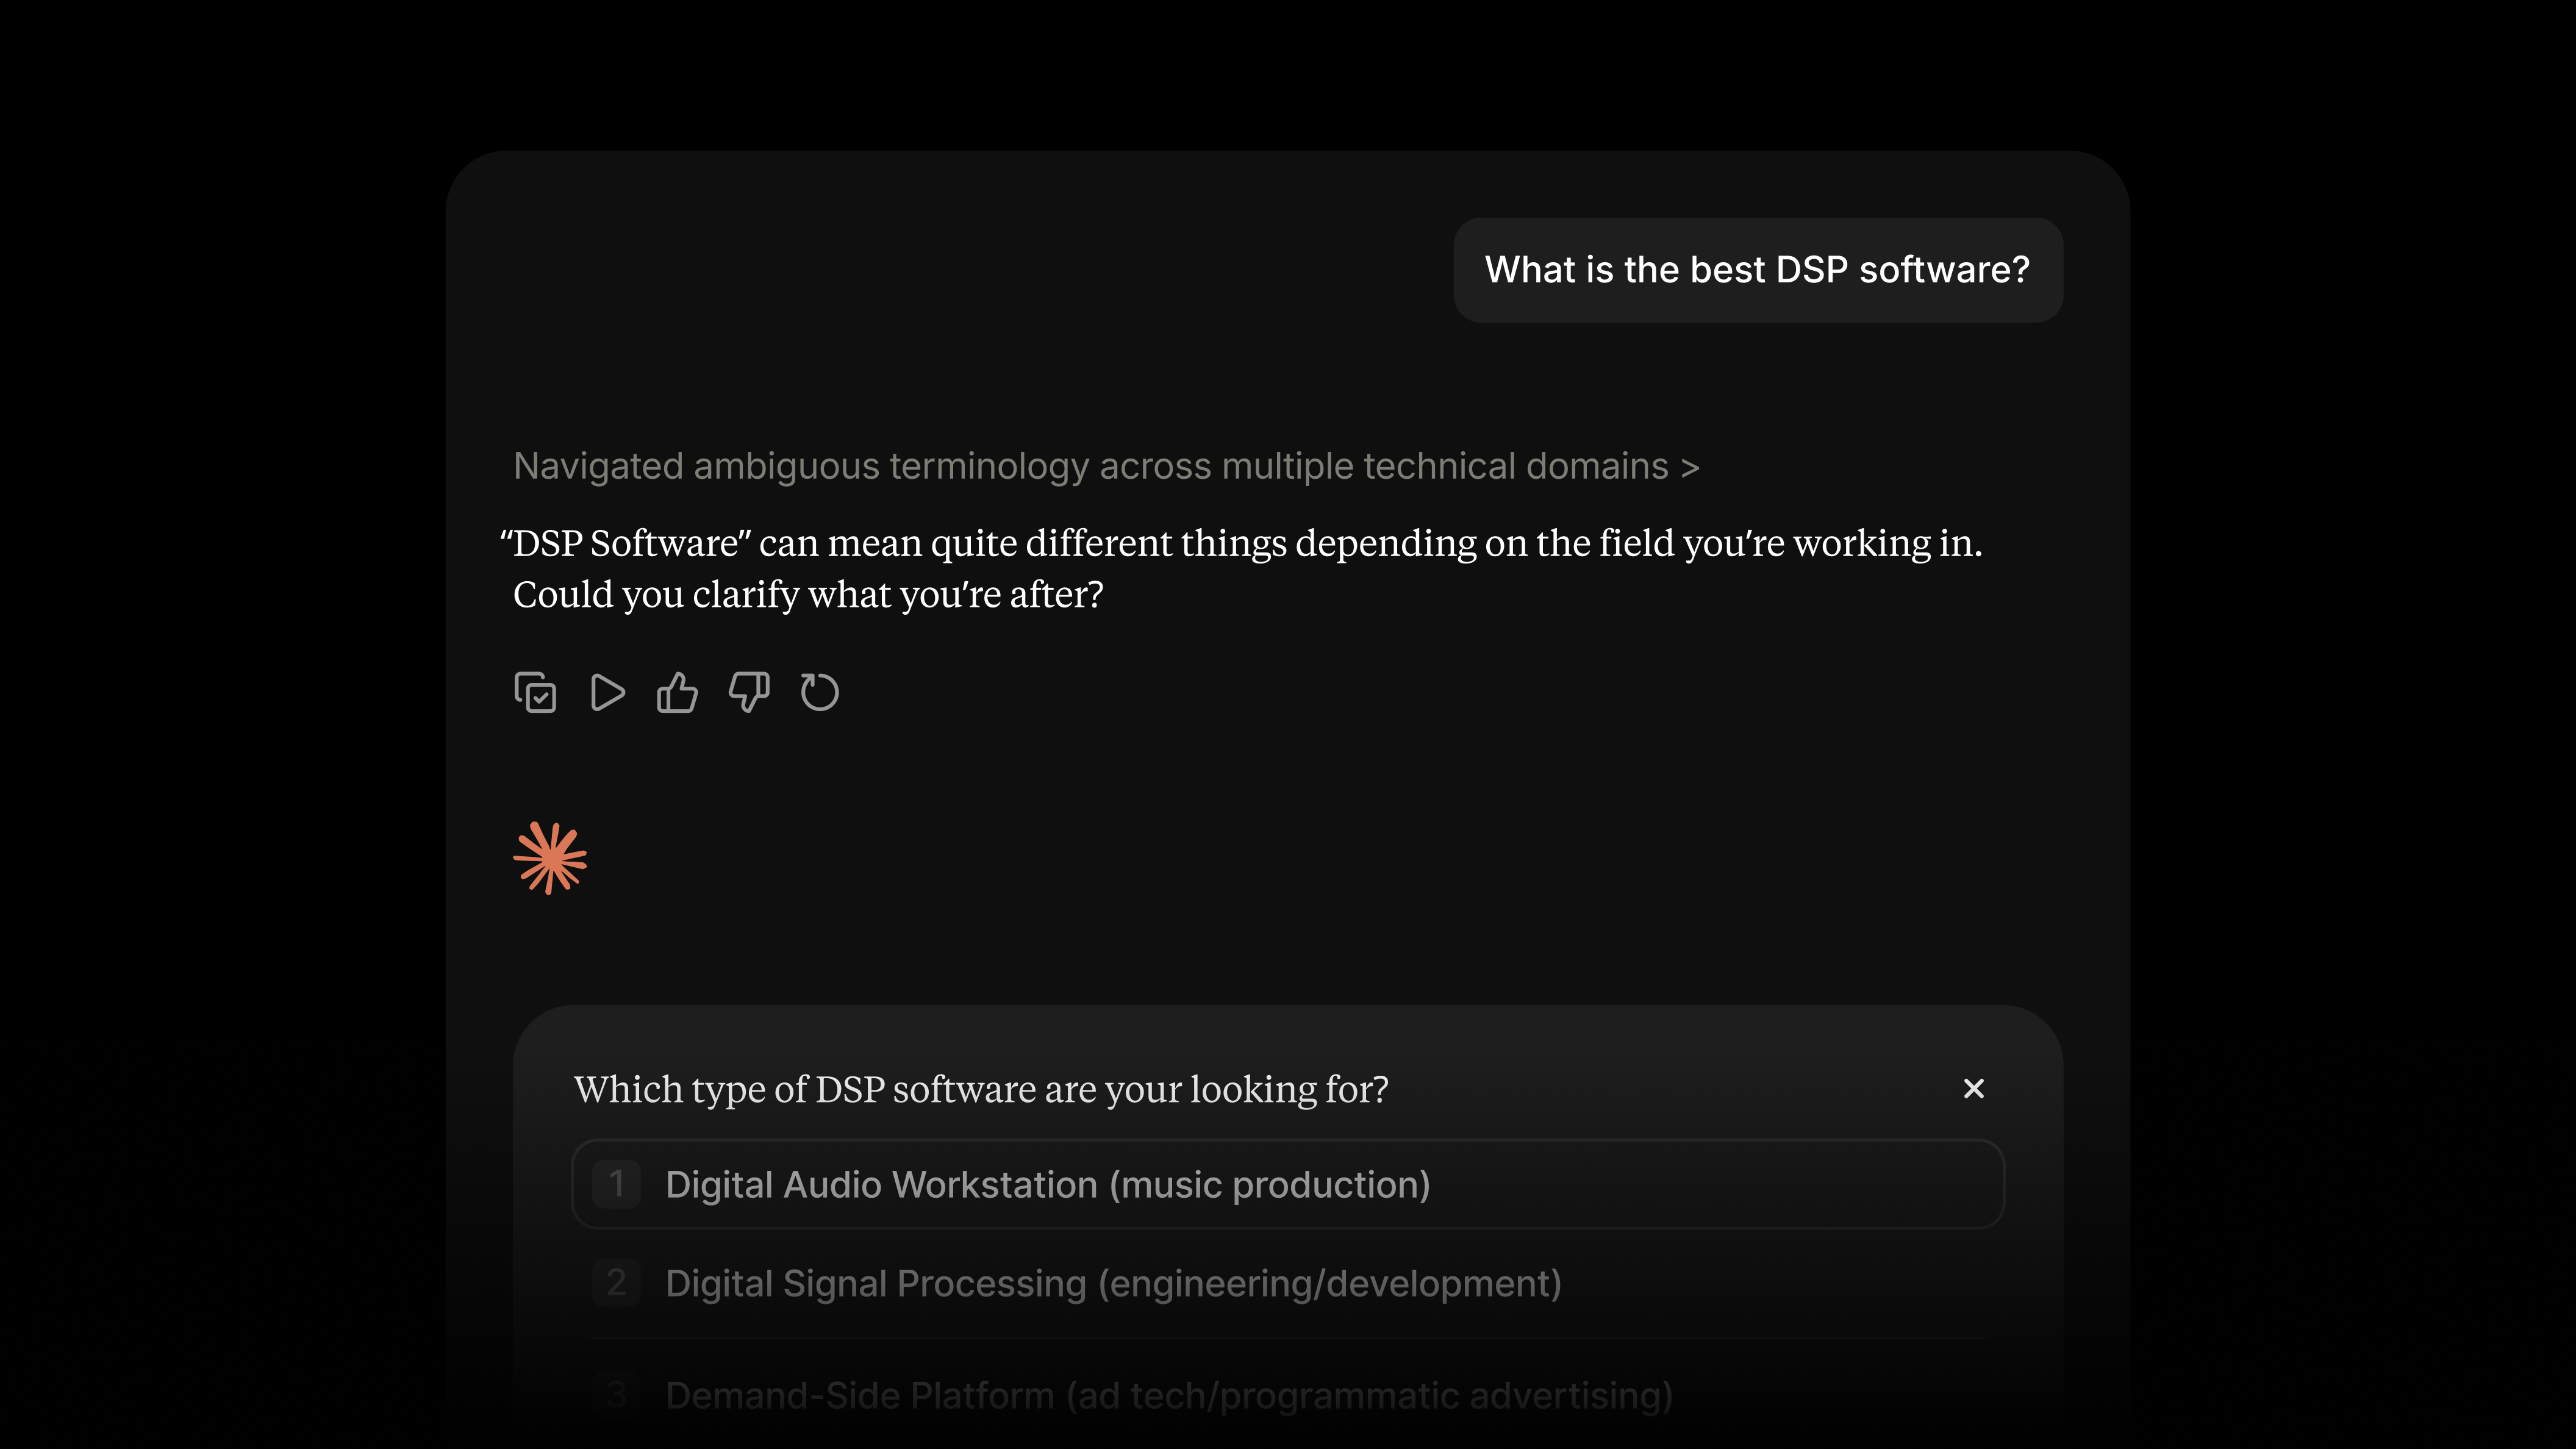This screenshot has height=1449, width=2576.
Task: Click the 'Which type of DSP software' question text
Action: coord(981,1089)
